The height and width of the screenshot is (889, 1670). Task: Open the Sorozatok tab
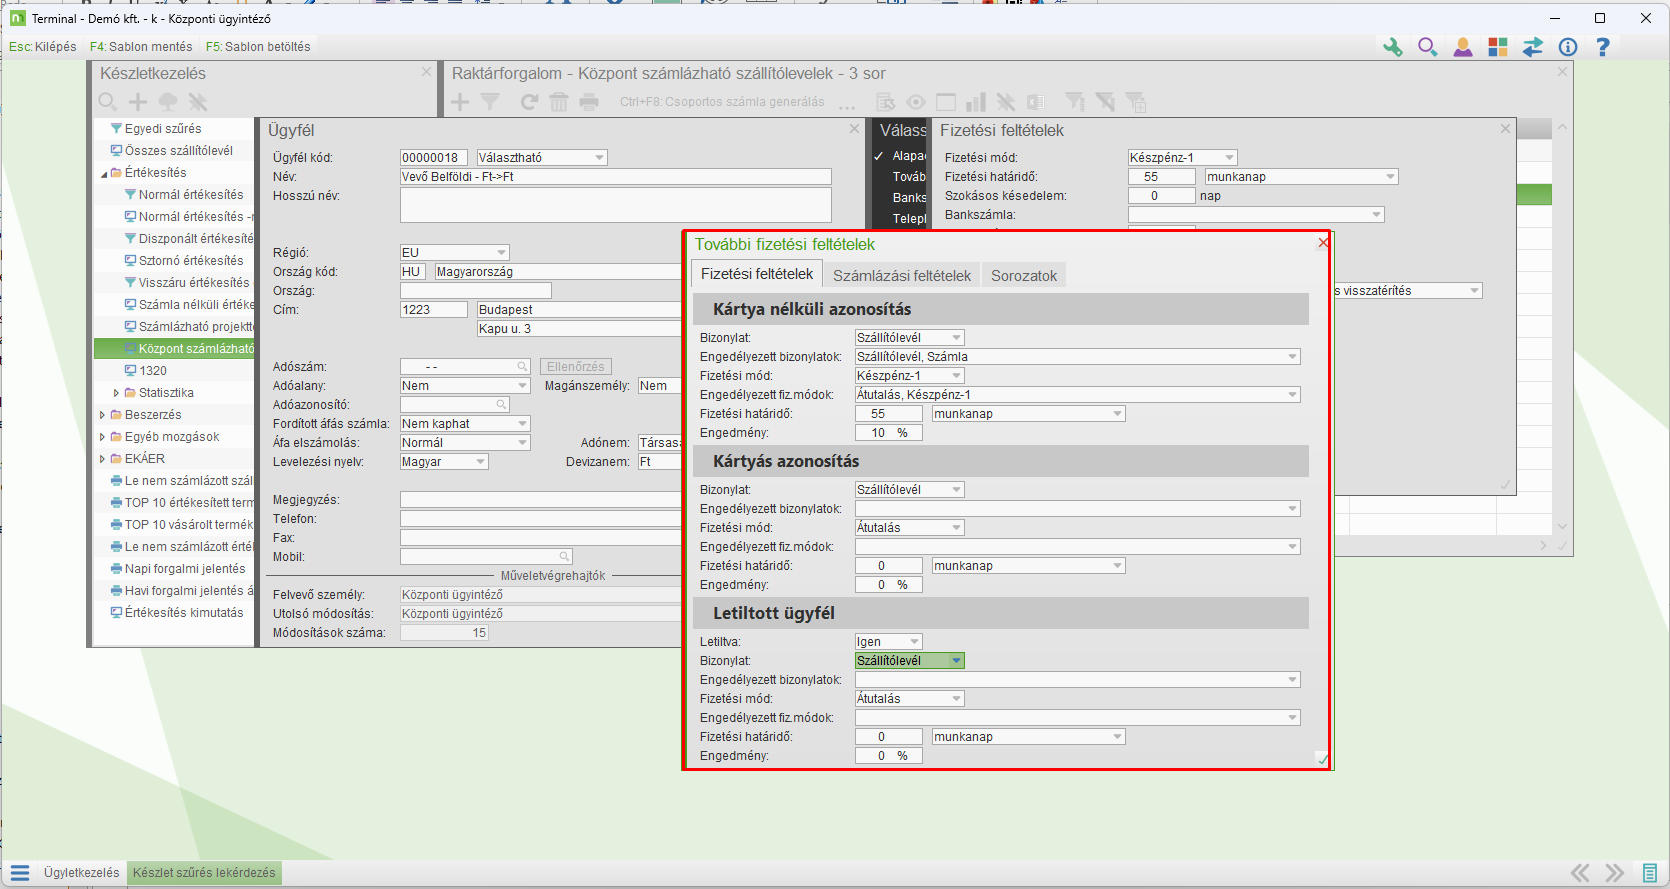(1023, 276)
